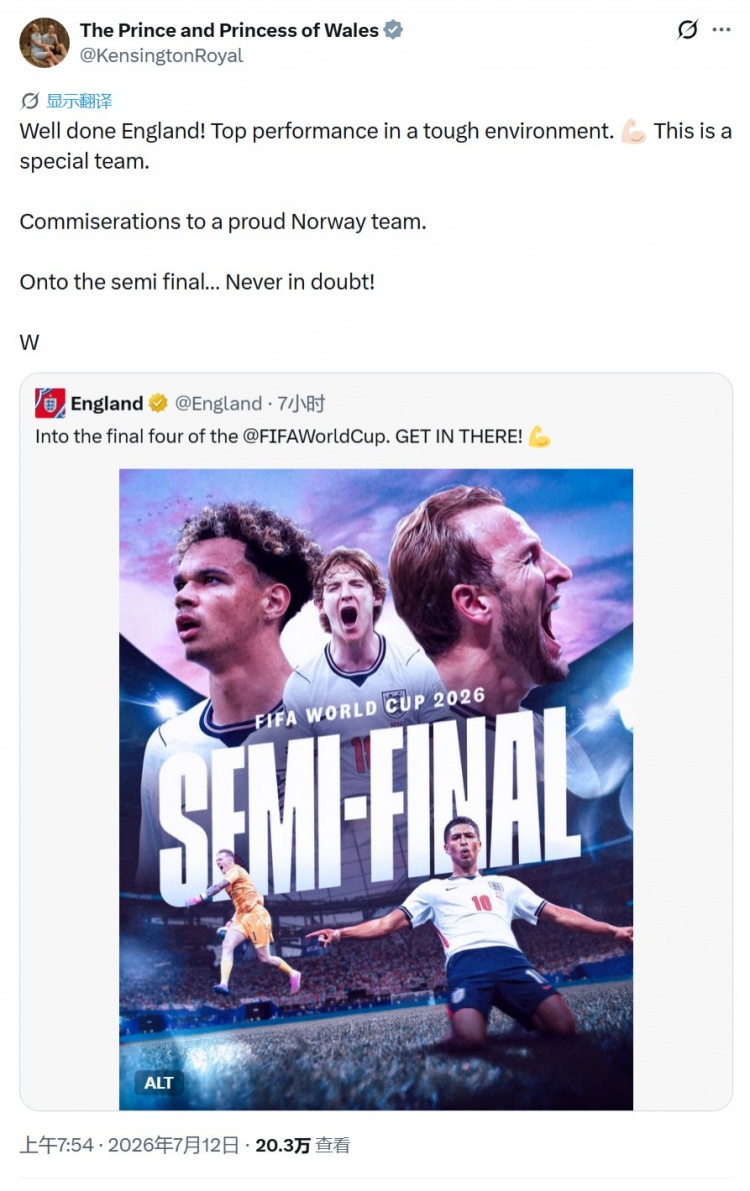This screenshot has height=1191, width=750.
Task: Show image description with ALT badge
Action: (159, 1082)
